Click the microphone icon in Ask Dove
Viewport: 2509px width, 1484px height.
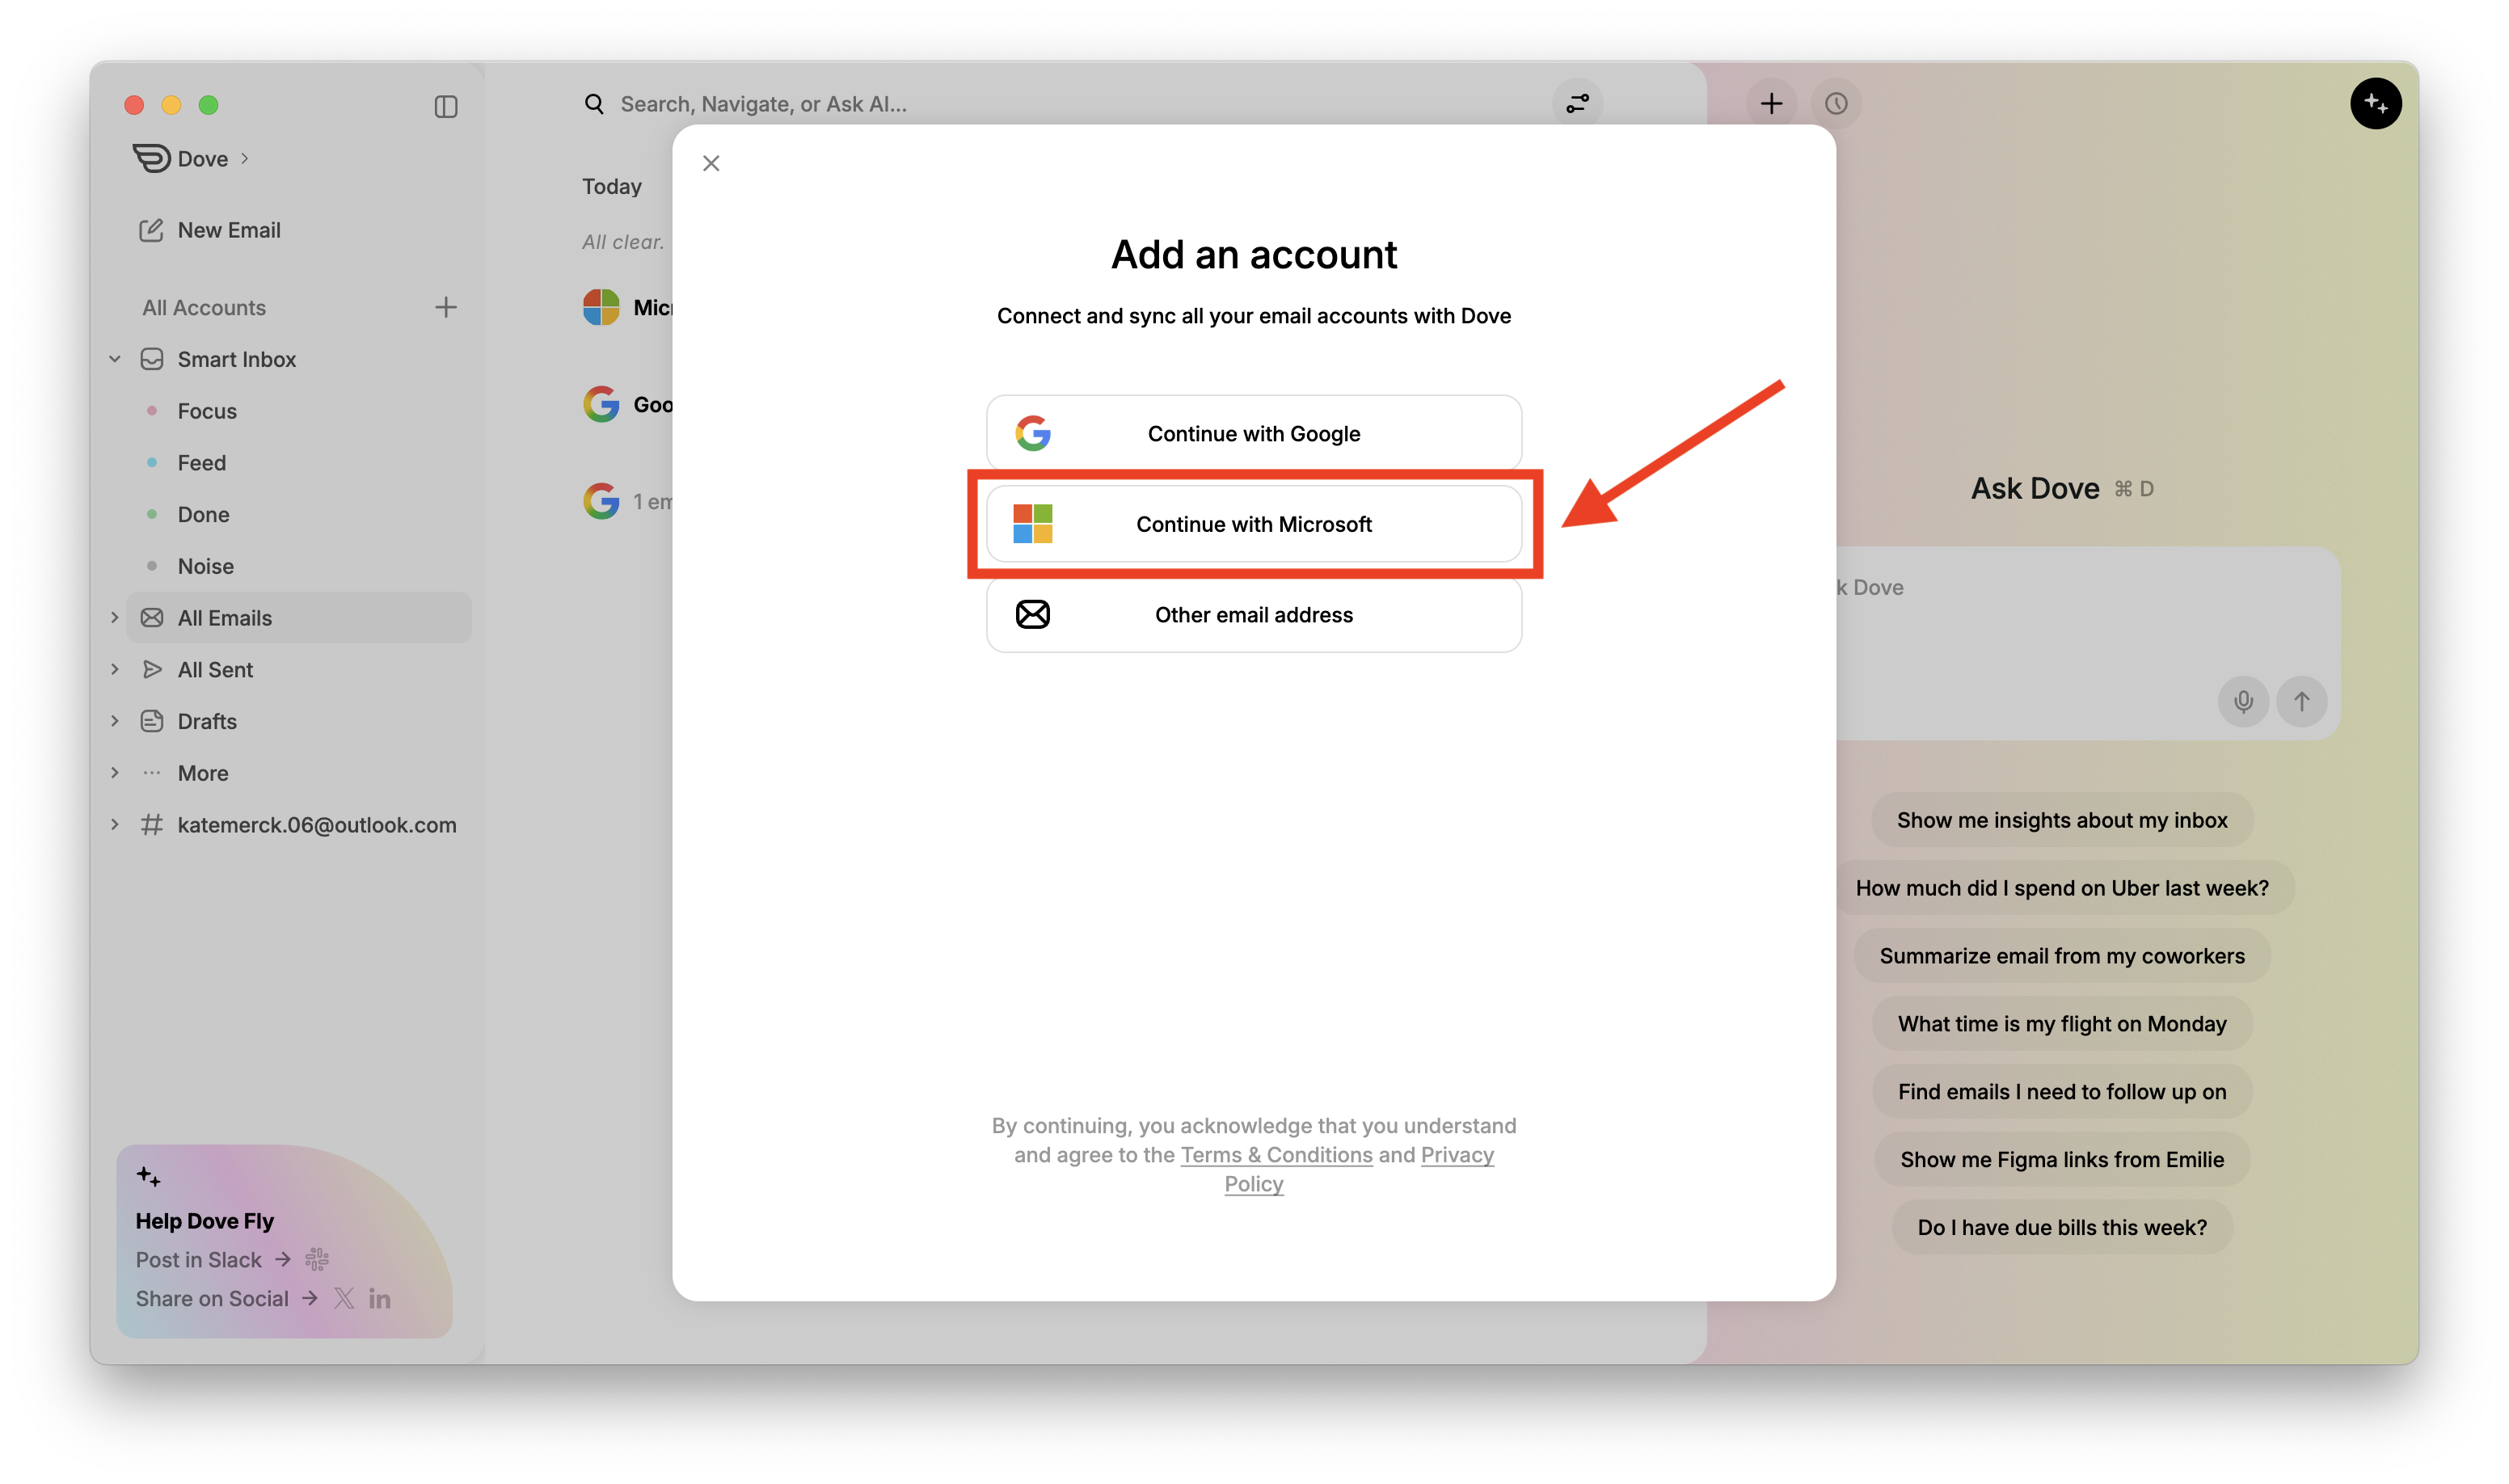click(x=2243, y=701)
